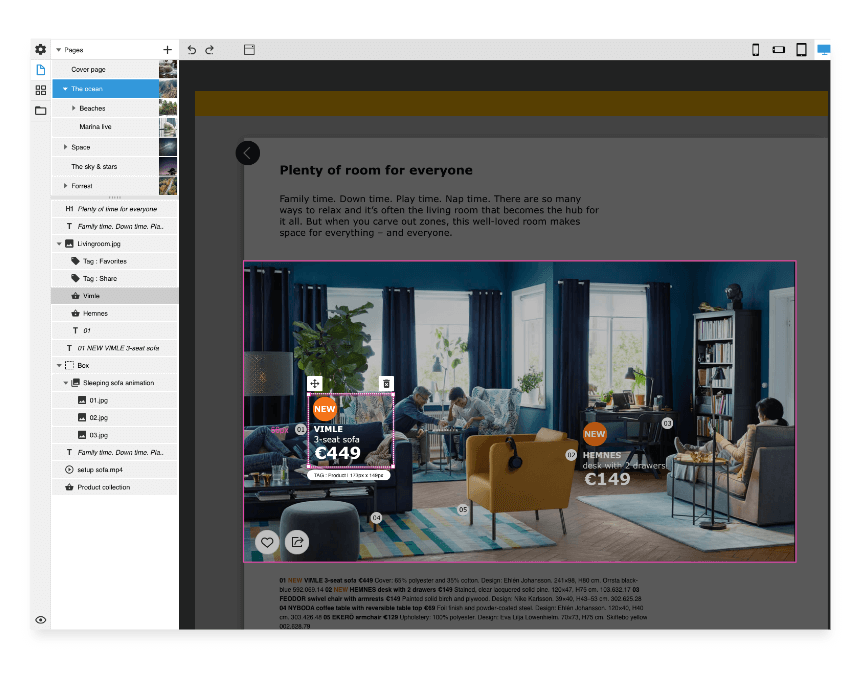The height and width of the screenshot is (687, 863).
Task: Select the 03.jpg image layer
Action: point(115,435)
